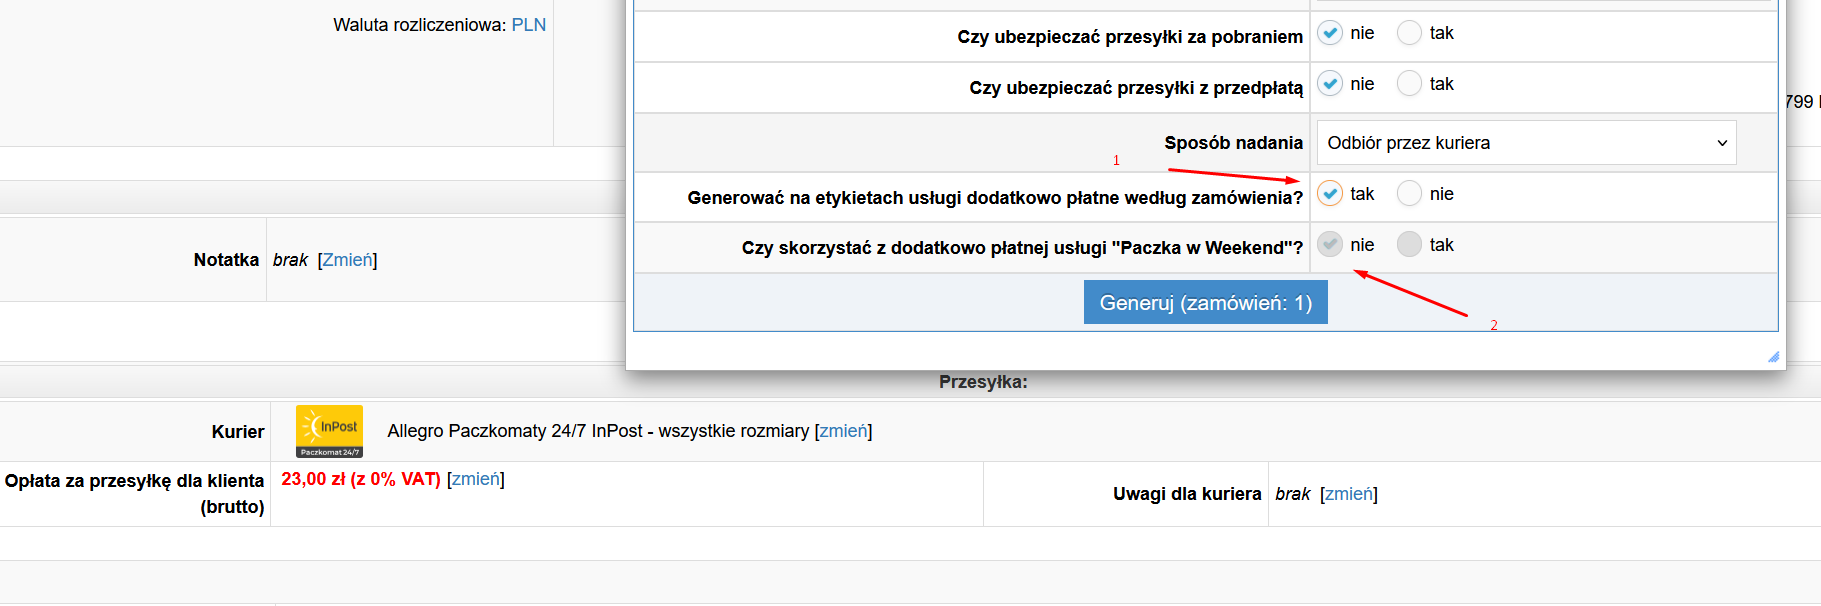The image size is (1821, 606).
Task: Click 'zmień' link next to shipping fee 23,00 zł
Action: (x=476, y=479)
